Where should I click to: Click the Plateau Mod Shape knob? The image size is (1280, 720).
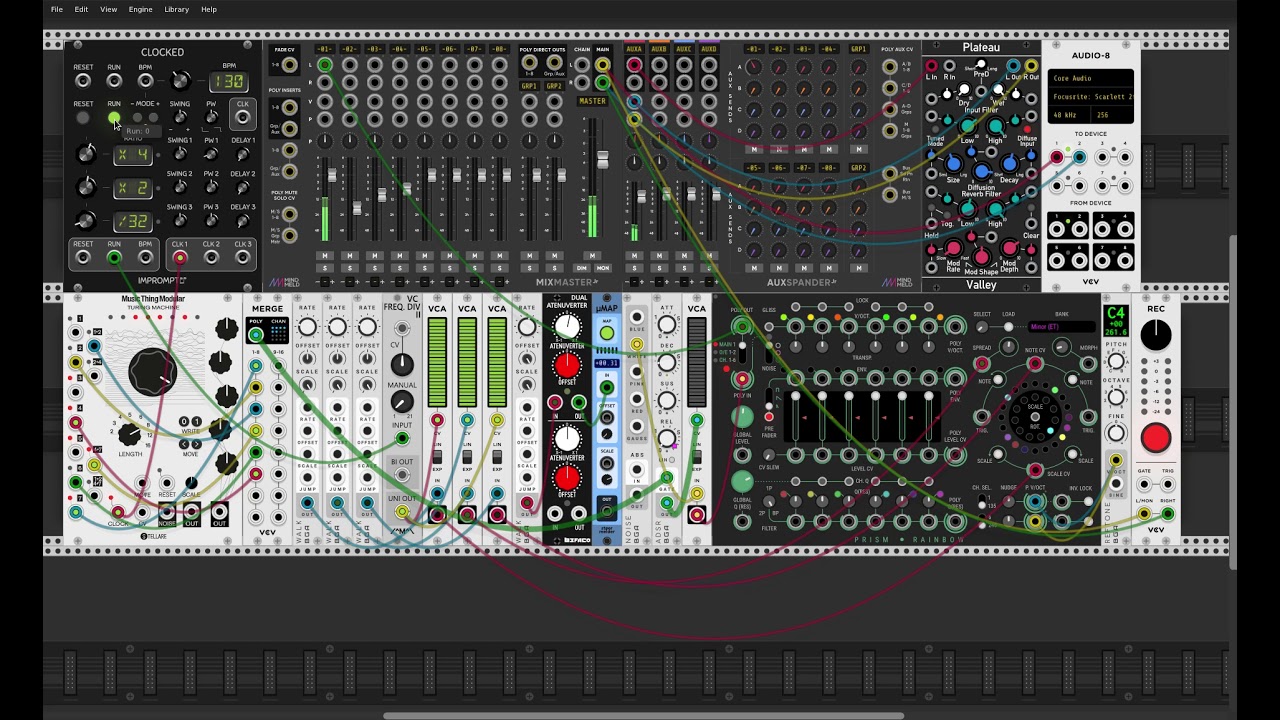(982, 257)
